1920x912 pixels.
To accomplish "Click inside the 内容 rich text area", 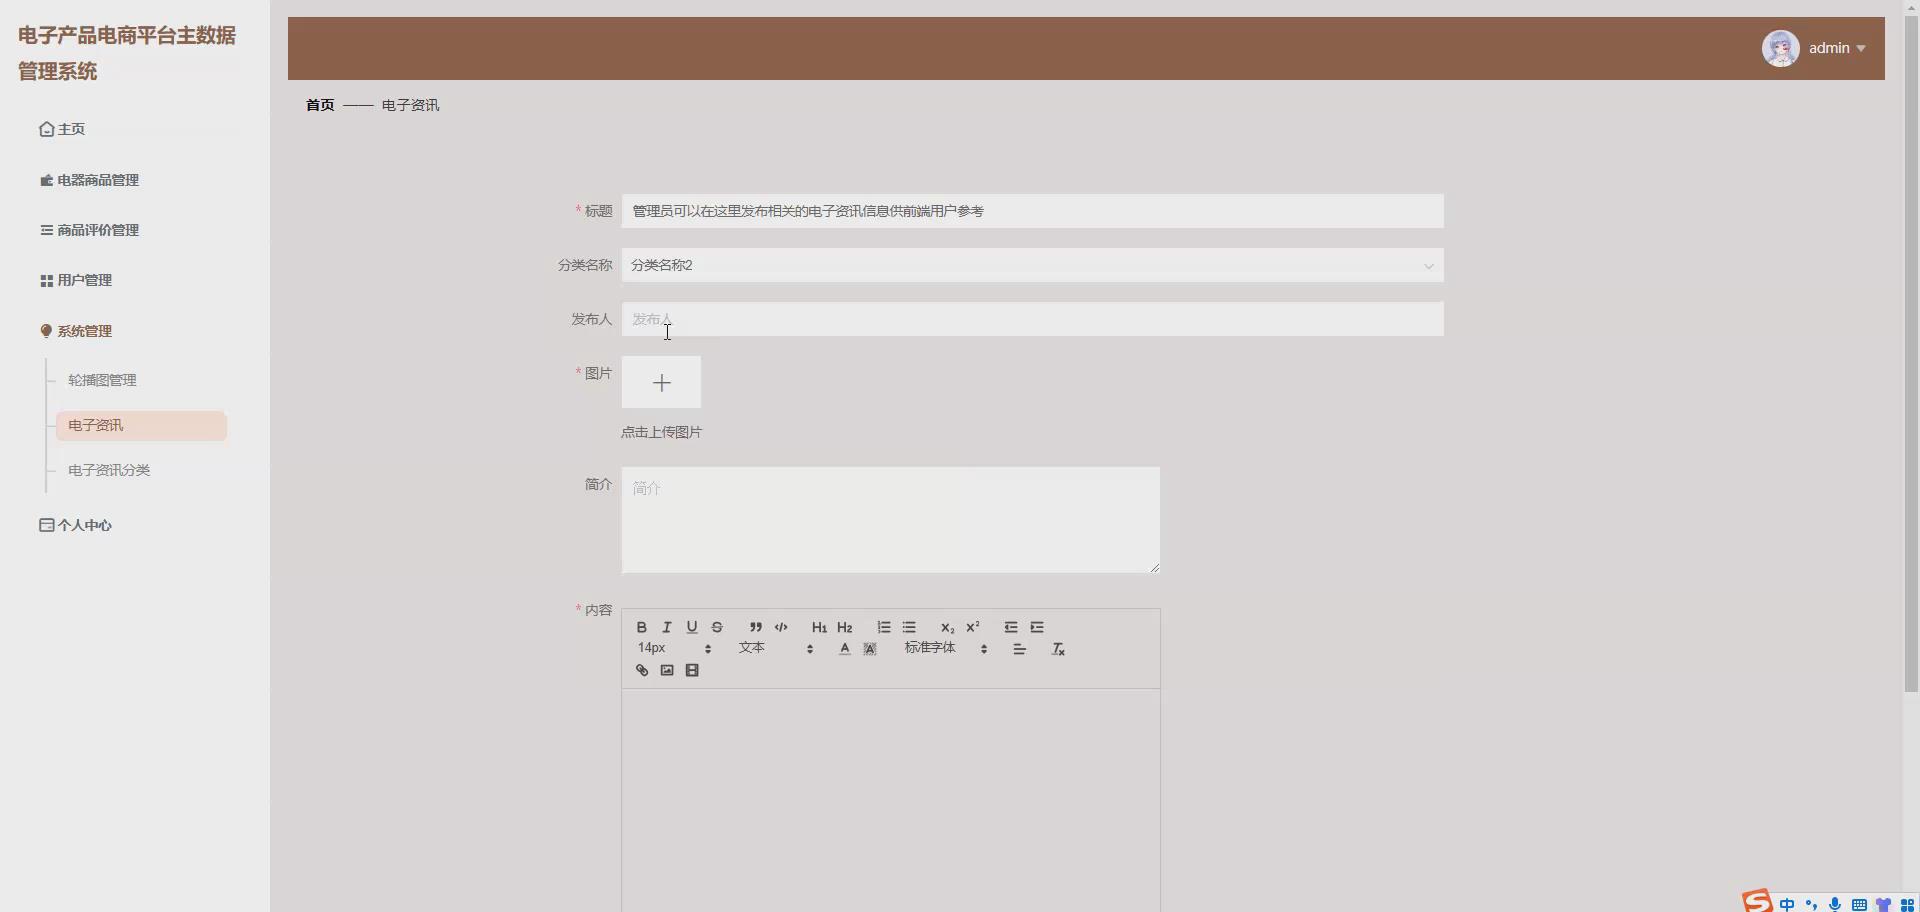I will (890, 800).
